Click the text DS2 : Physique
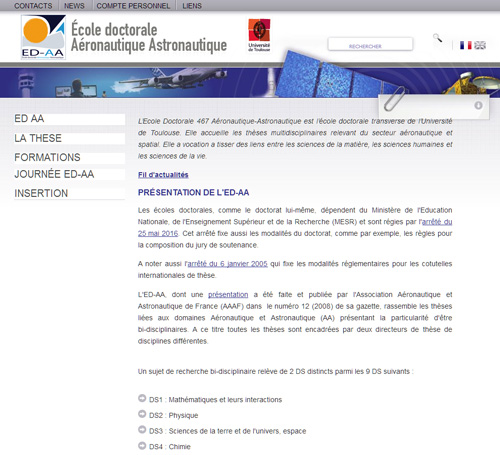The height and width of the screenshot is (455, 500). (x=173, y=415)
